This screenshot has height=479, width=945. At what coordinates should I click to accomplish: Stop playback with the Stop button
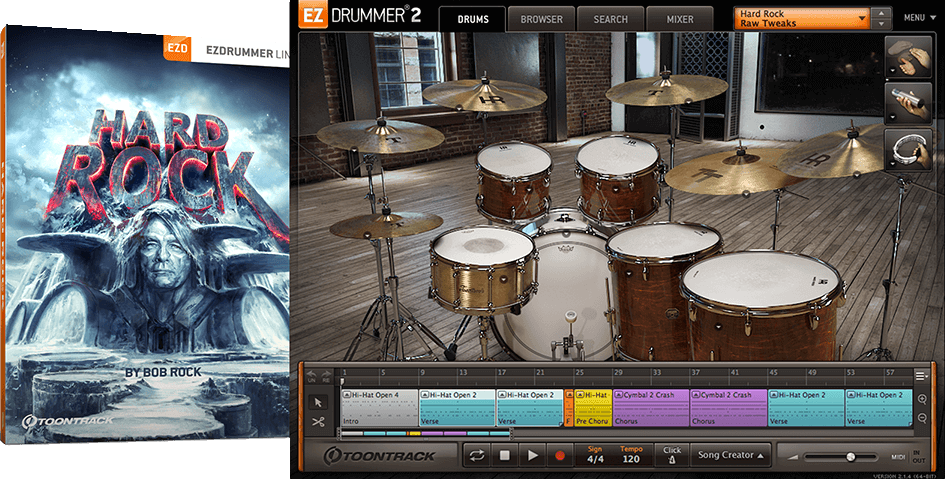click(504, 456)
